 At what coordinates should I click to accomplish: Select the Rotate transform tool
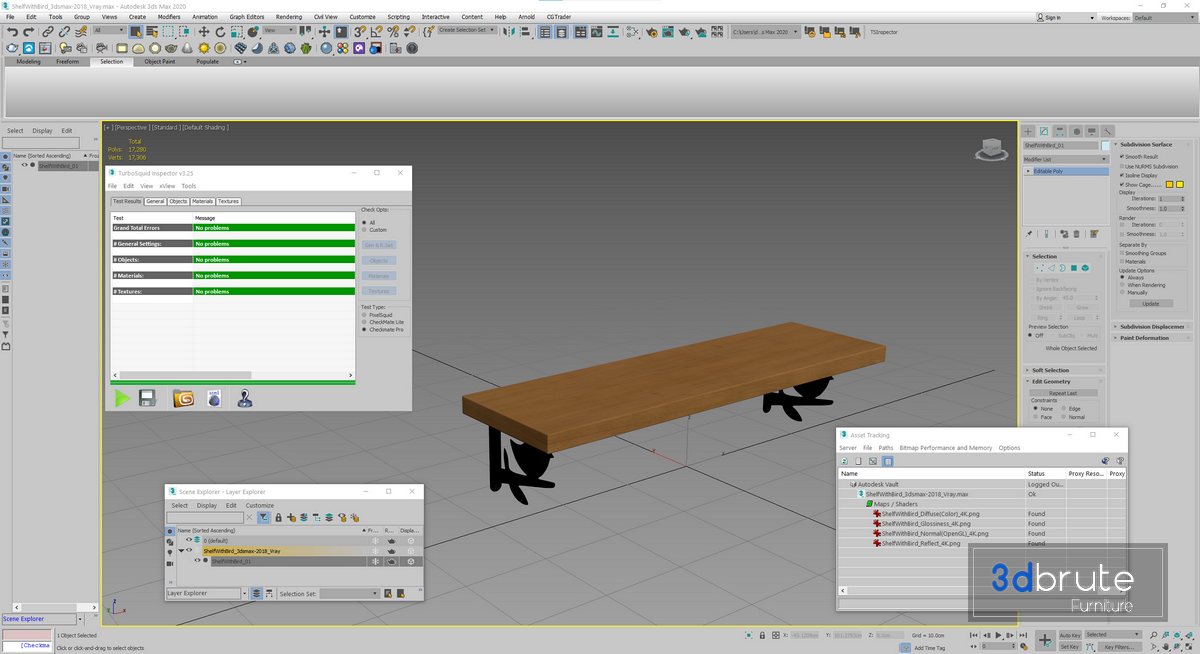[x=220, y=32]
